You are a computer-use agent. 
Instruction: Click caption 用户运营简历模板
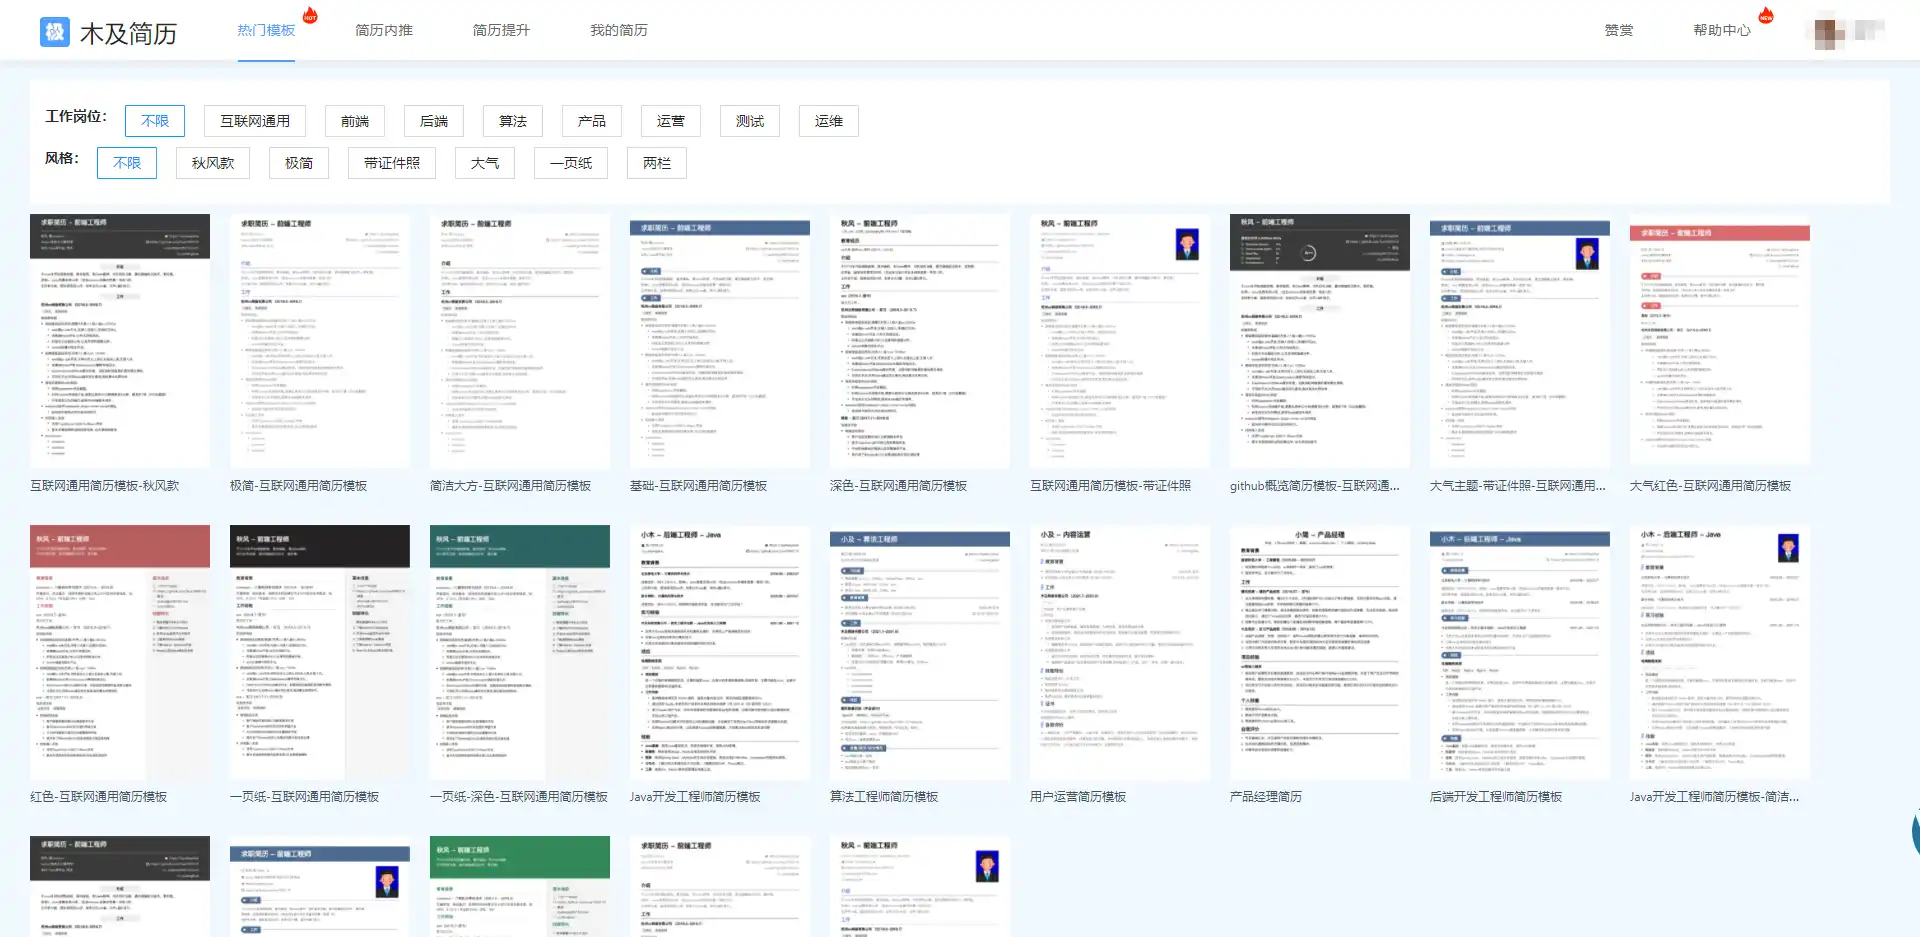click(1079, 797)
